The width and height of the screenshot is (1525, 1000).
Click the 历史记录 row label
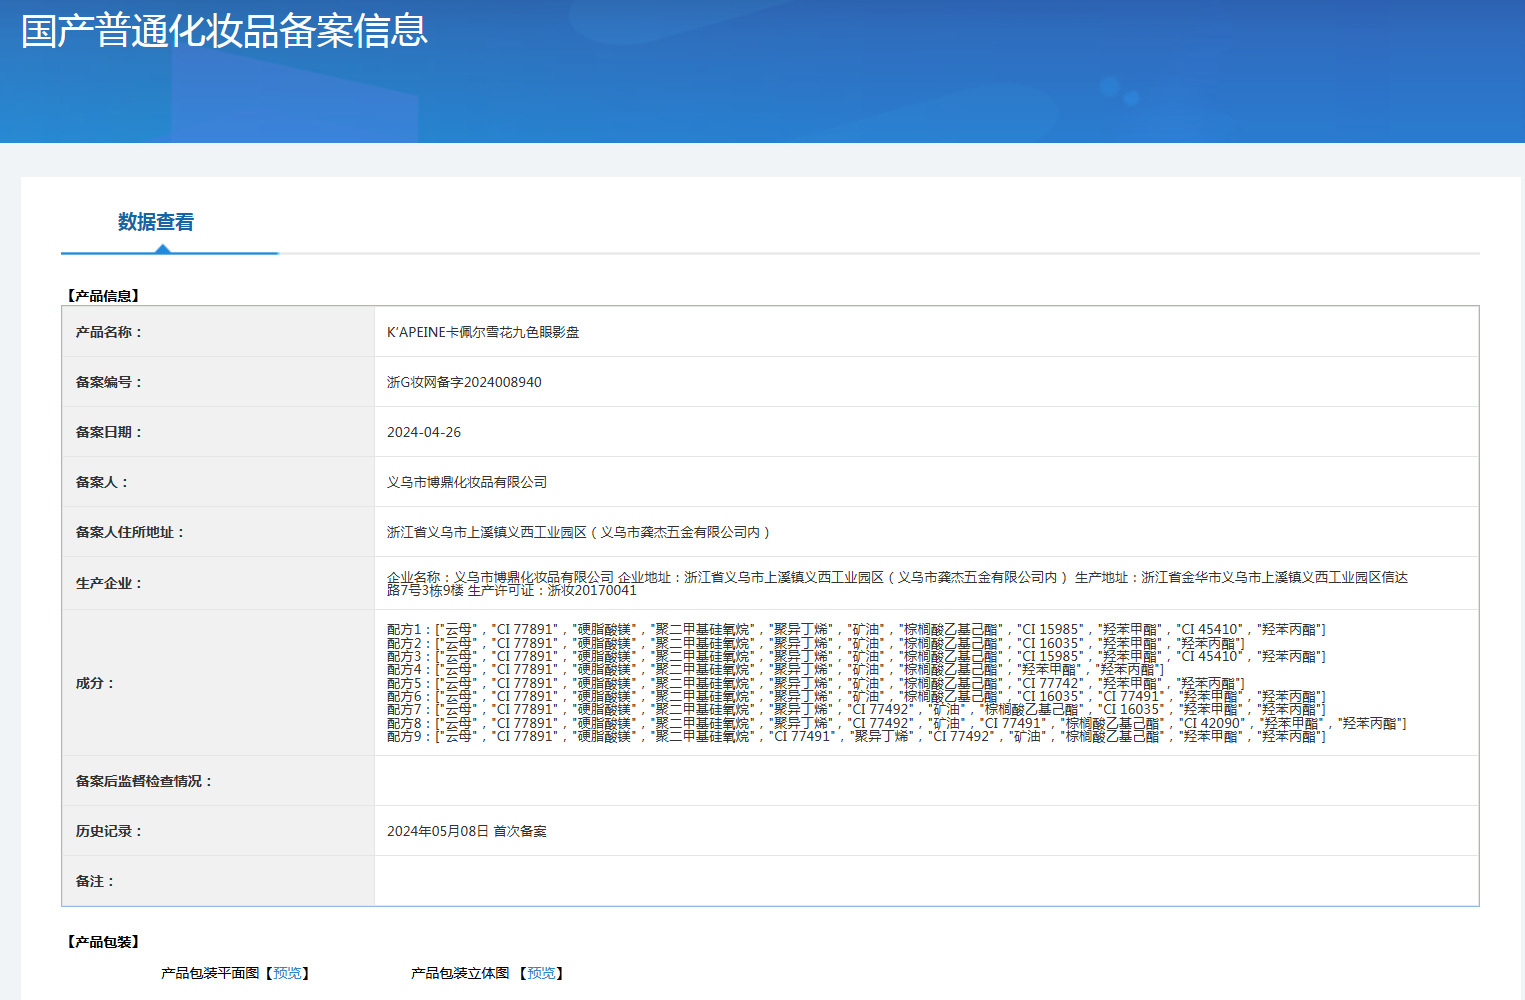[x=109, y=831]
